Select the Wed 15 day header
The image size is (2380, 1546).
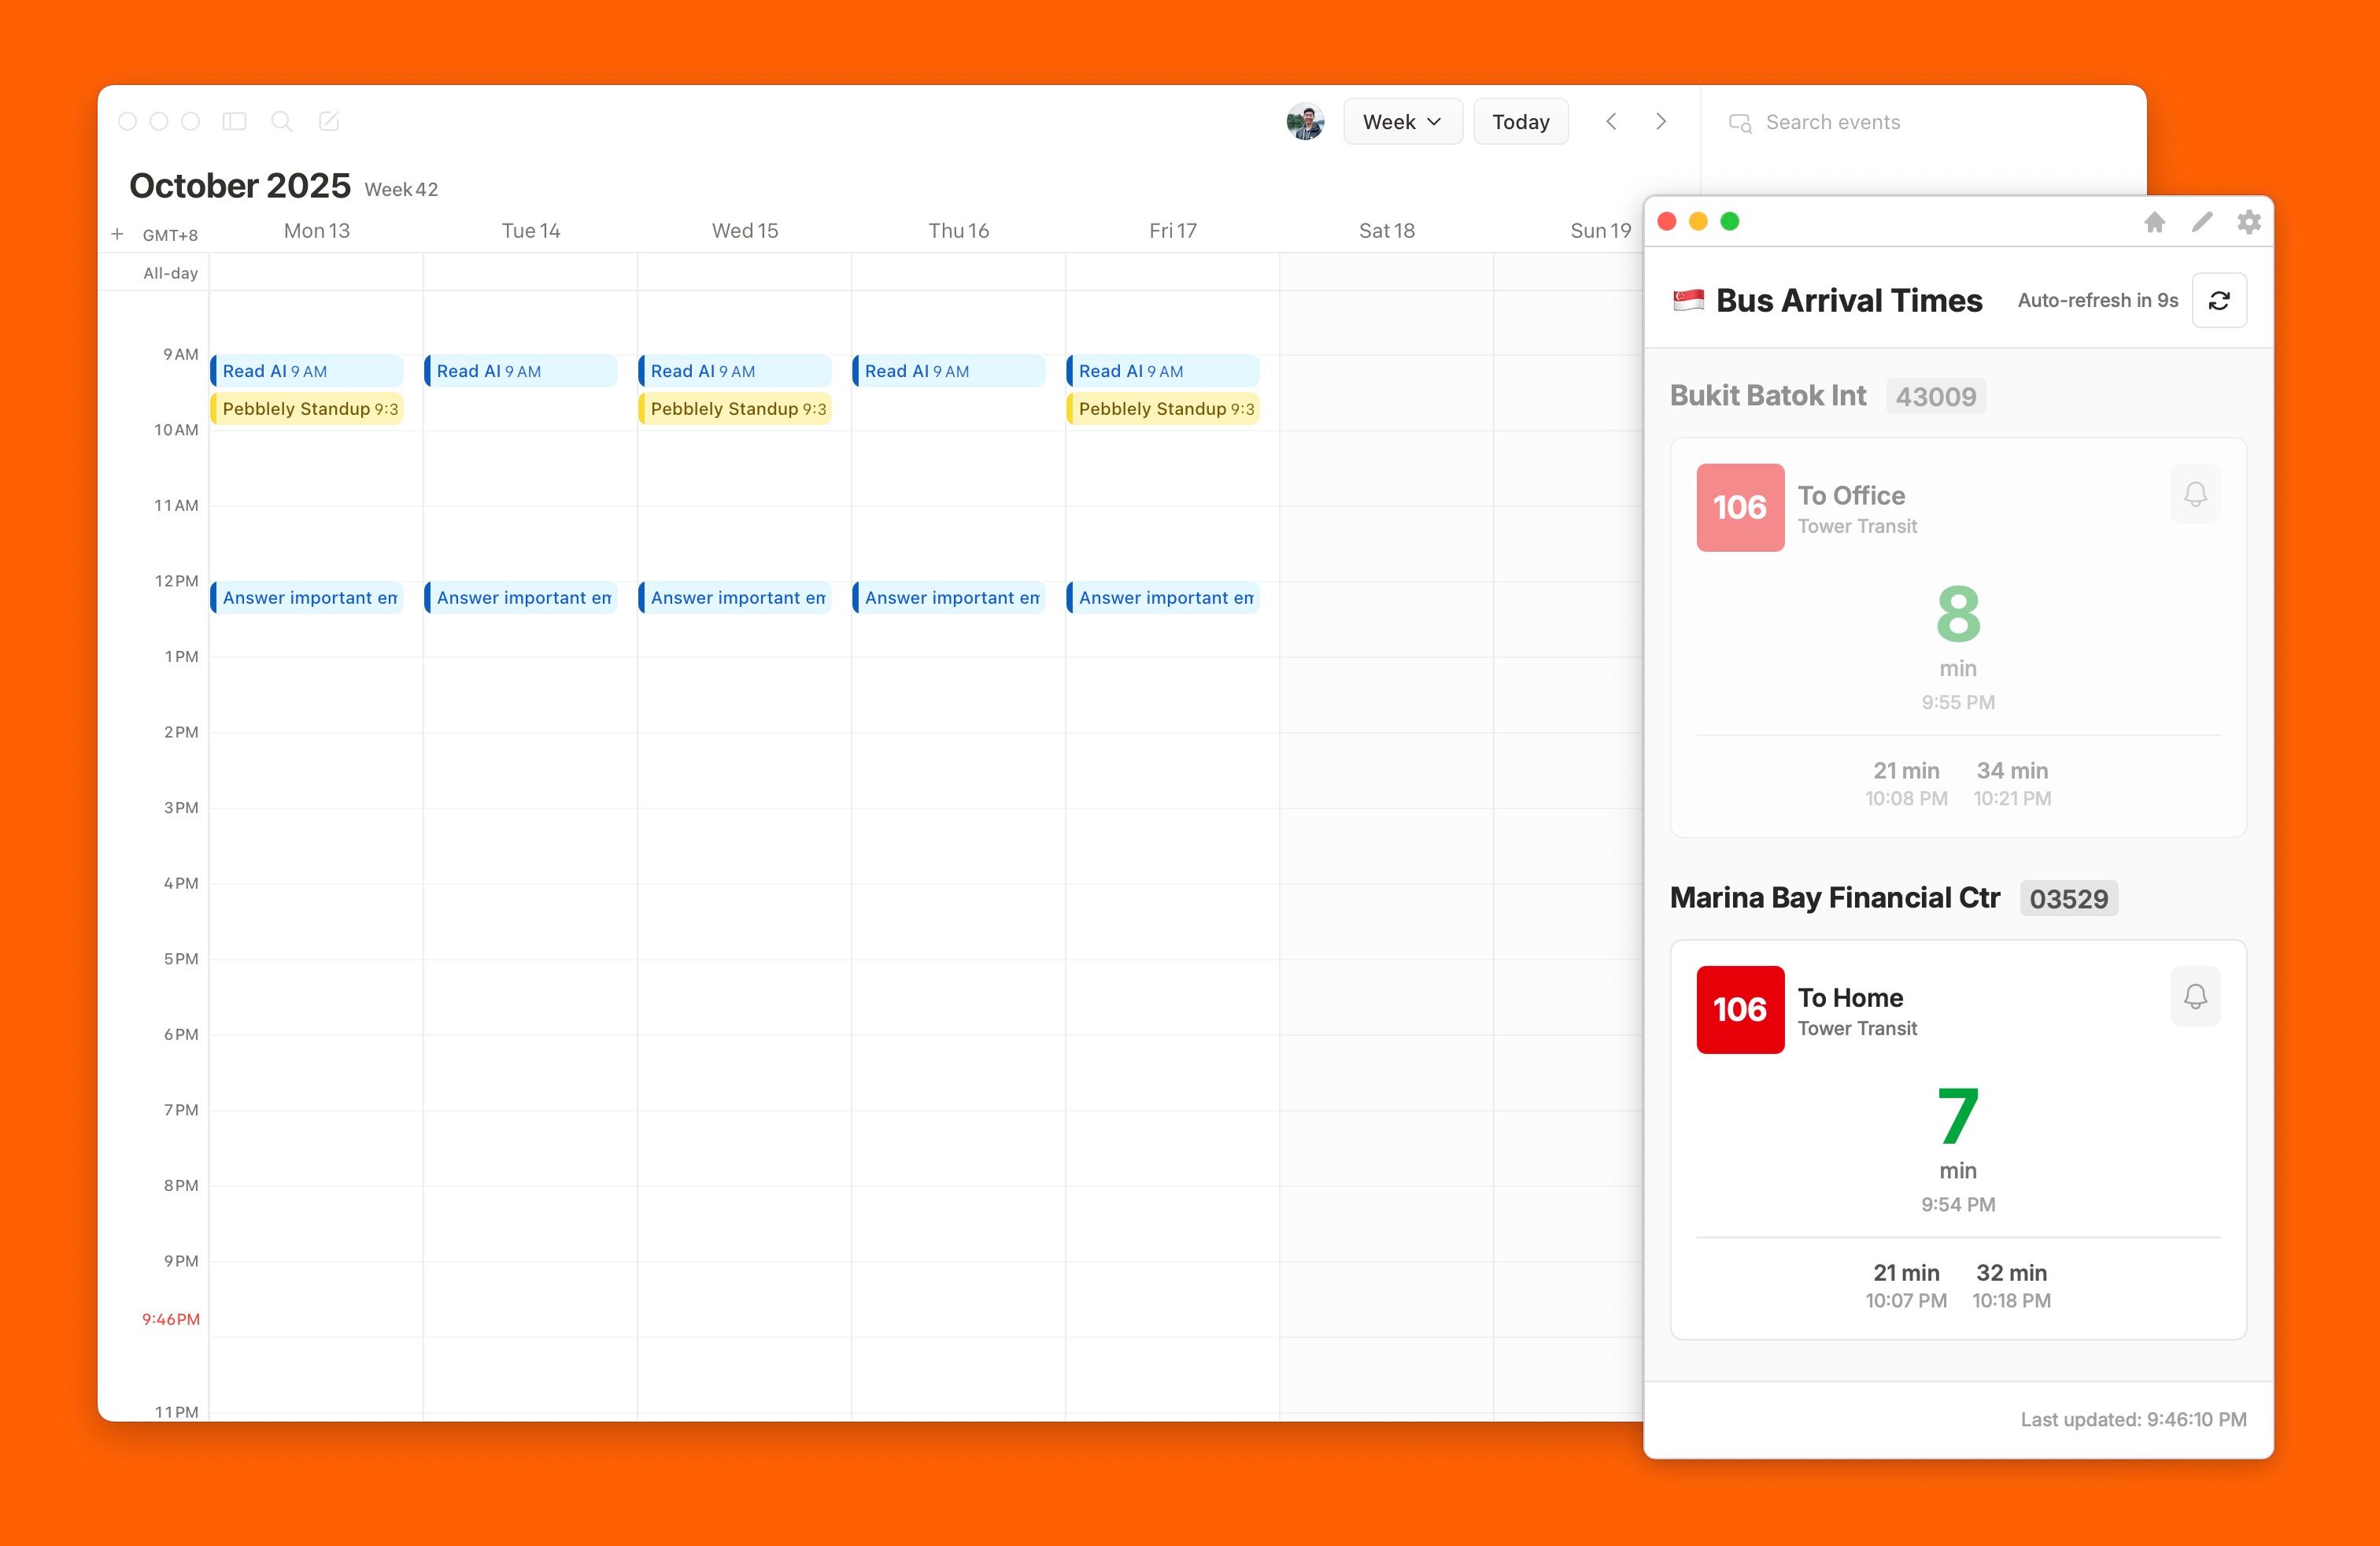tap(744, 231)
